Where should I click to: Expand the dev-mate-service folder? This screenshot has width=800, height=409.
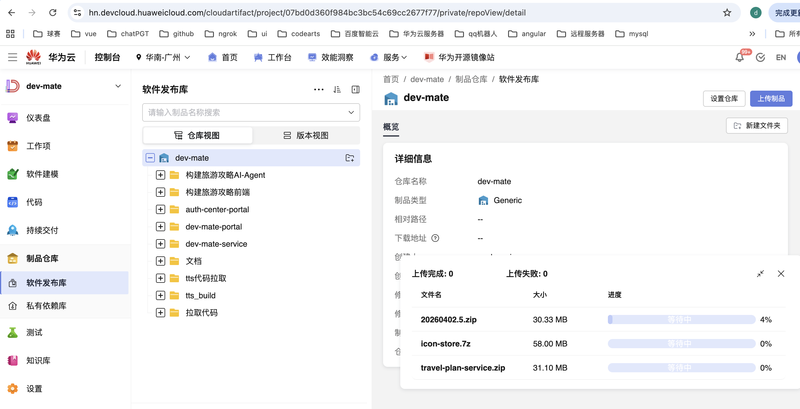[160, 244]
